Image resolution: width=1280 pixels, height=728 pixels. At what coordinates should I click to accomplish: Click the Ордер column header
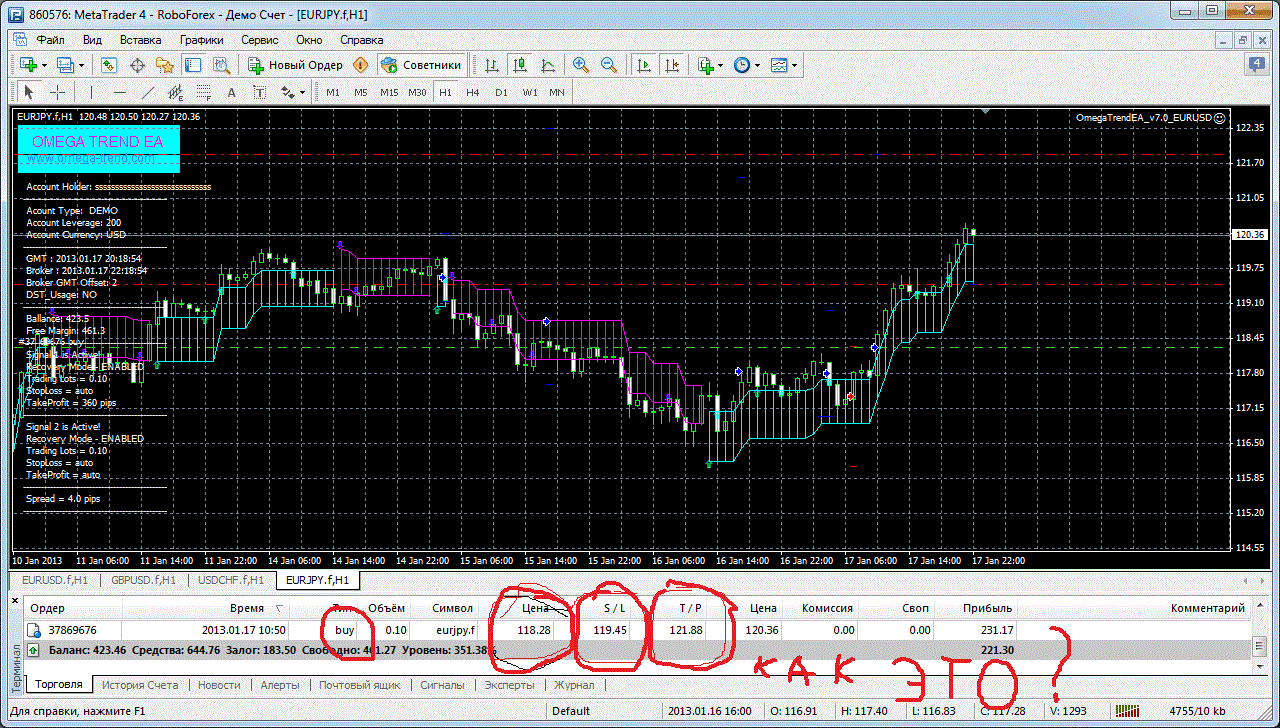pos(47,608)
